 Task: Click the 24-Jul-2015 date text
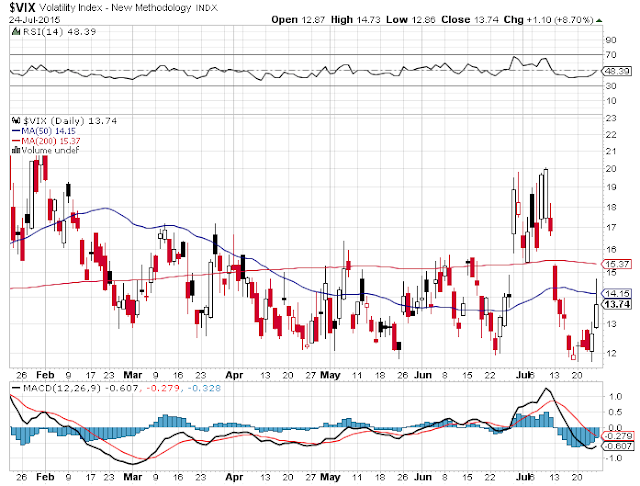pos(35,20)
